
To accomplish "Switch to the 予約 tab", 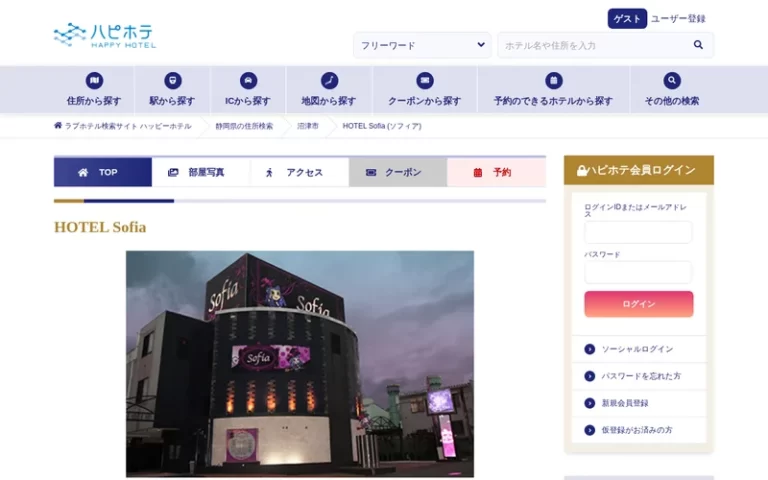I will [496, 172].
